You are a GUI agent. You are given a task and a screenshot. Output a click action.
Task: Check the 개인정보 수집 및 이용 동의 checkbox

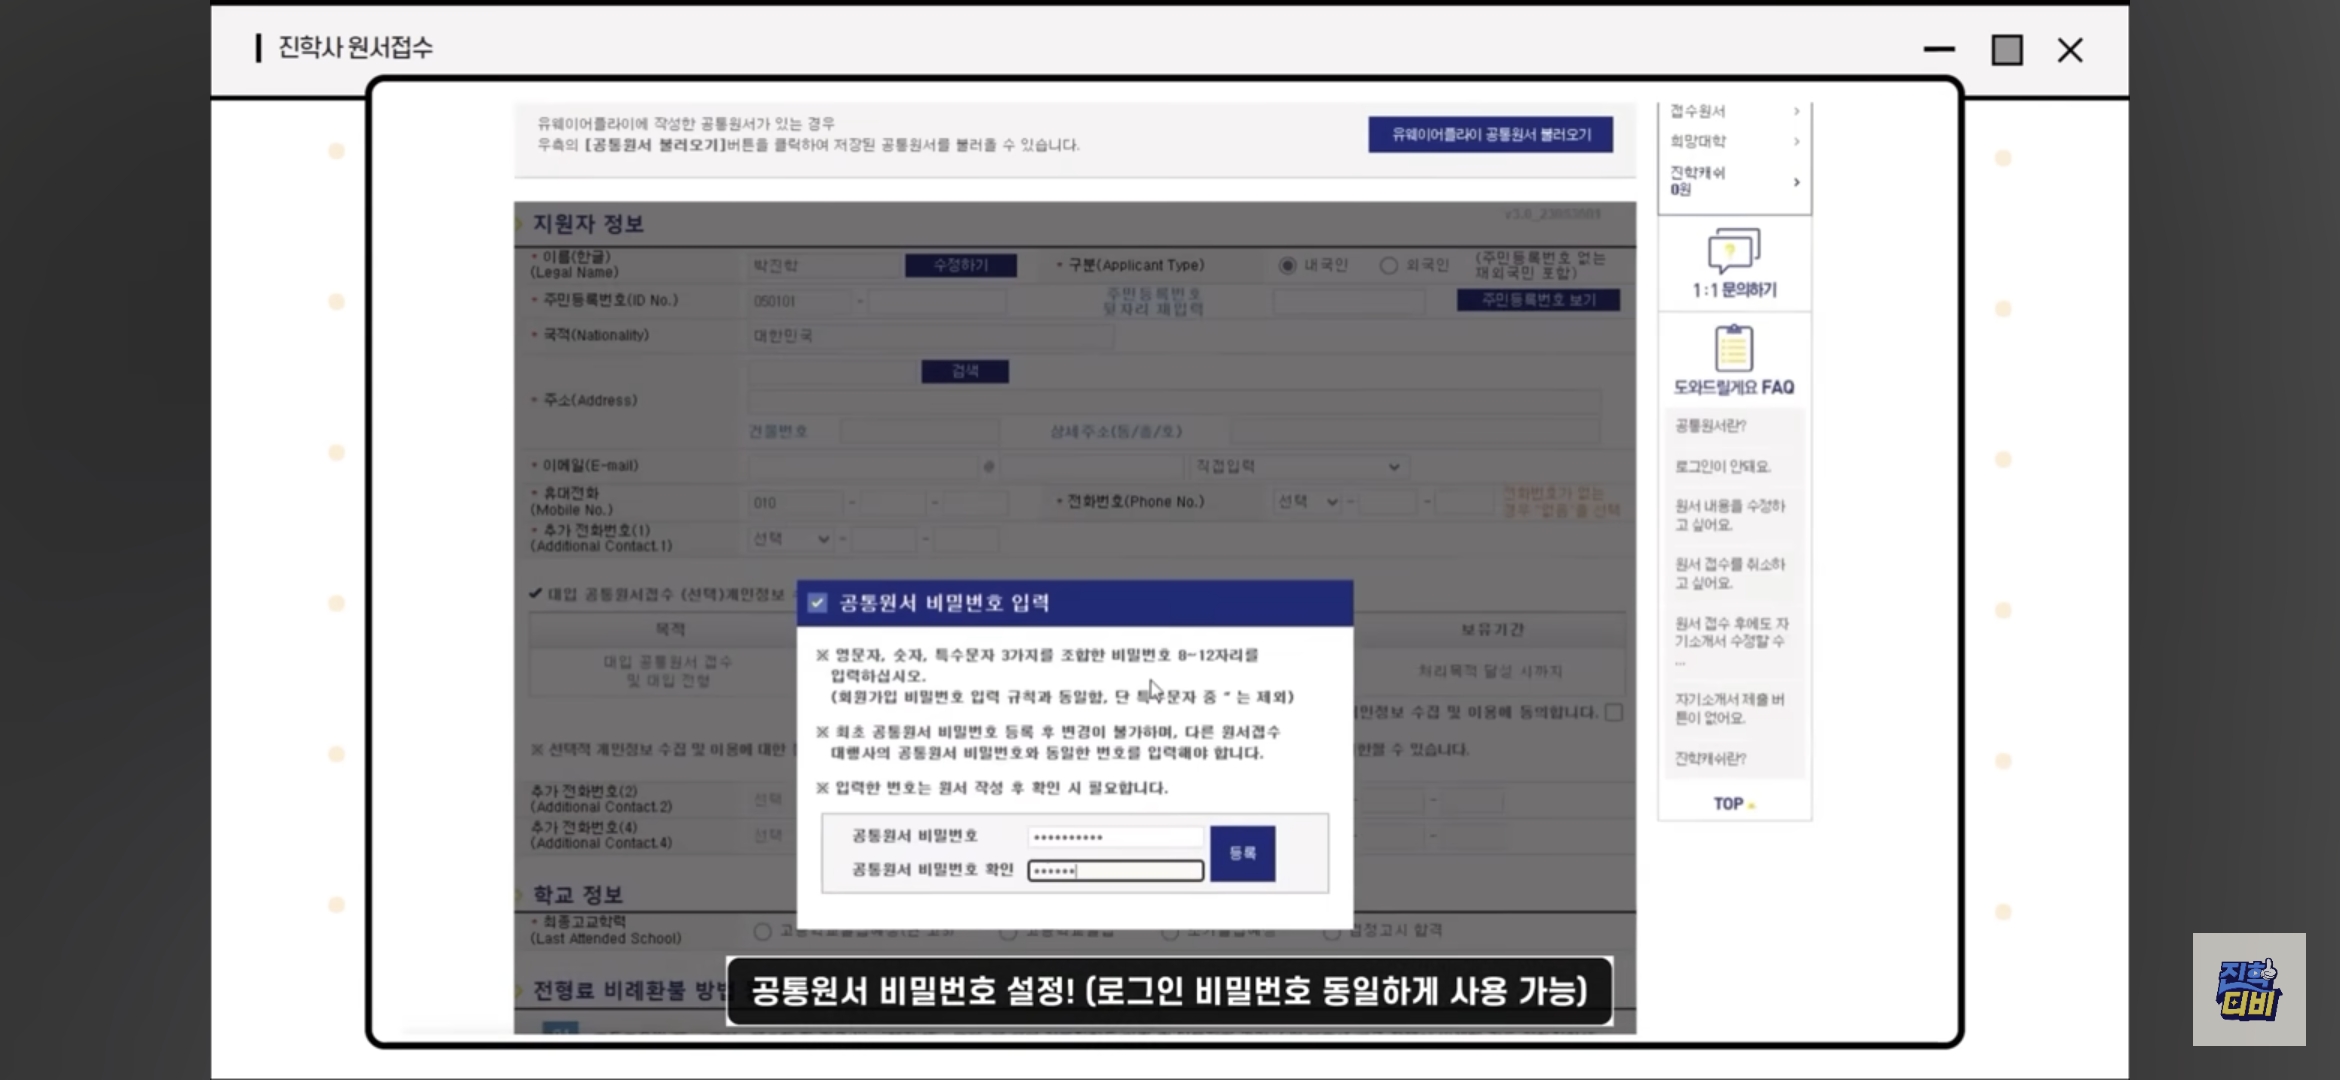pyautogui.click(x=1613, y=712)
